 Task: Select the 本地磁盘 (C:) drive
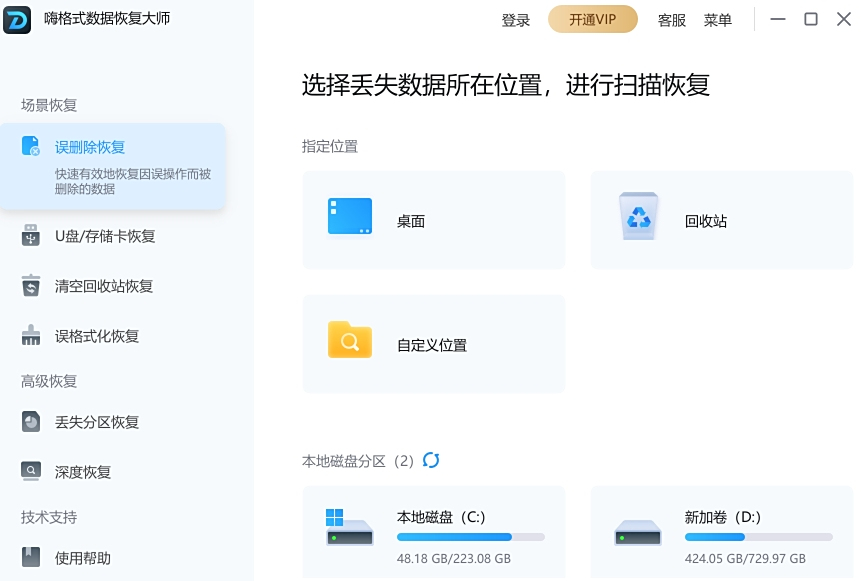433,530
